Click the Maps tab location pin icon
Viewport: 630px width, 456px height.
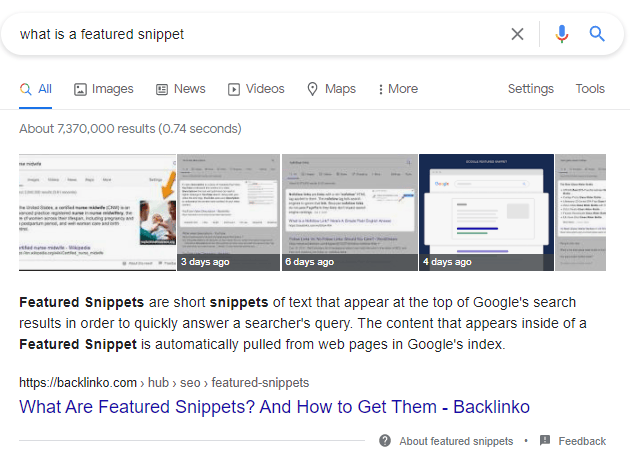(312, 89)
